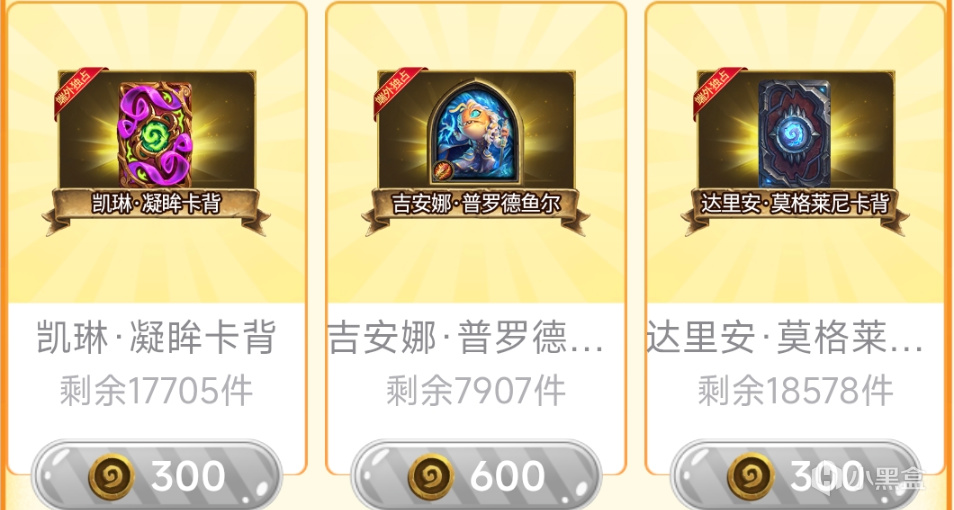Tap the 300 coin button under 凯琳·凝眸卡背
Screen dimensions: 954x510
point(156,475)
